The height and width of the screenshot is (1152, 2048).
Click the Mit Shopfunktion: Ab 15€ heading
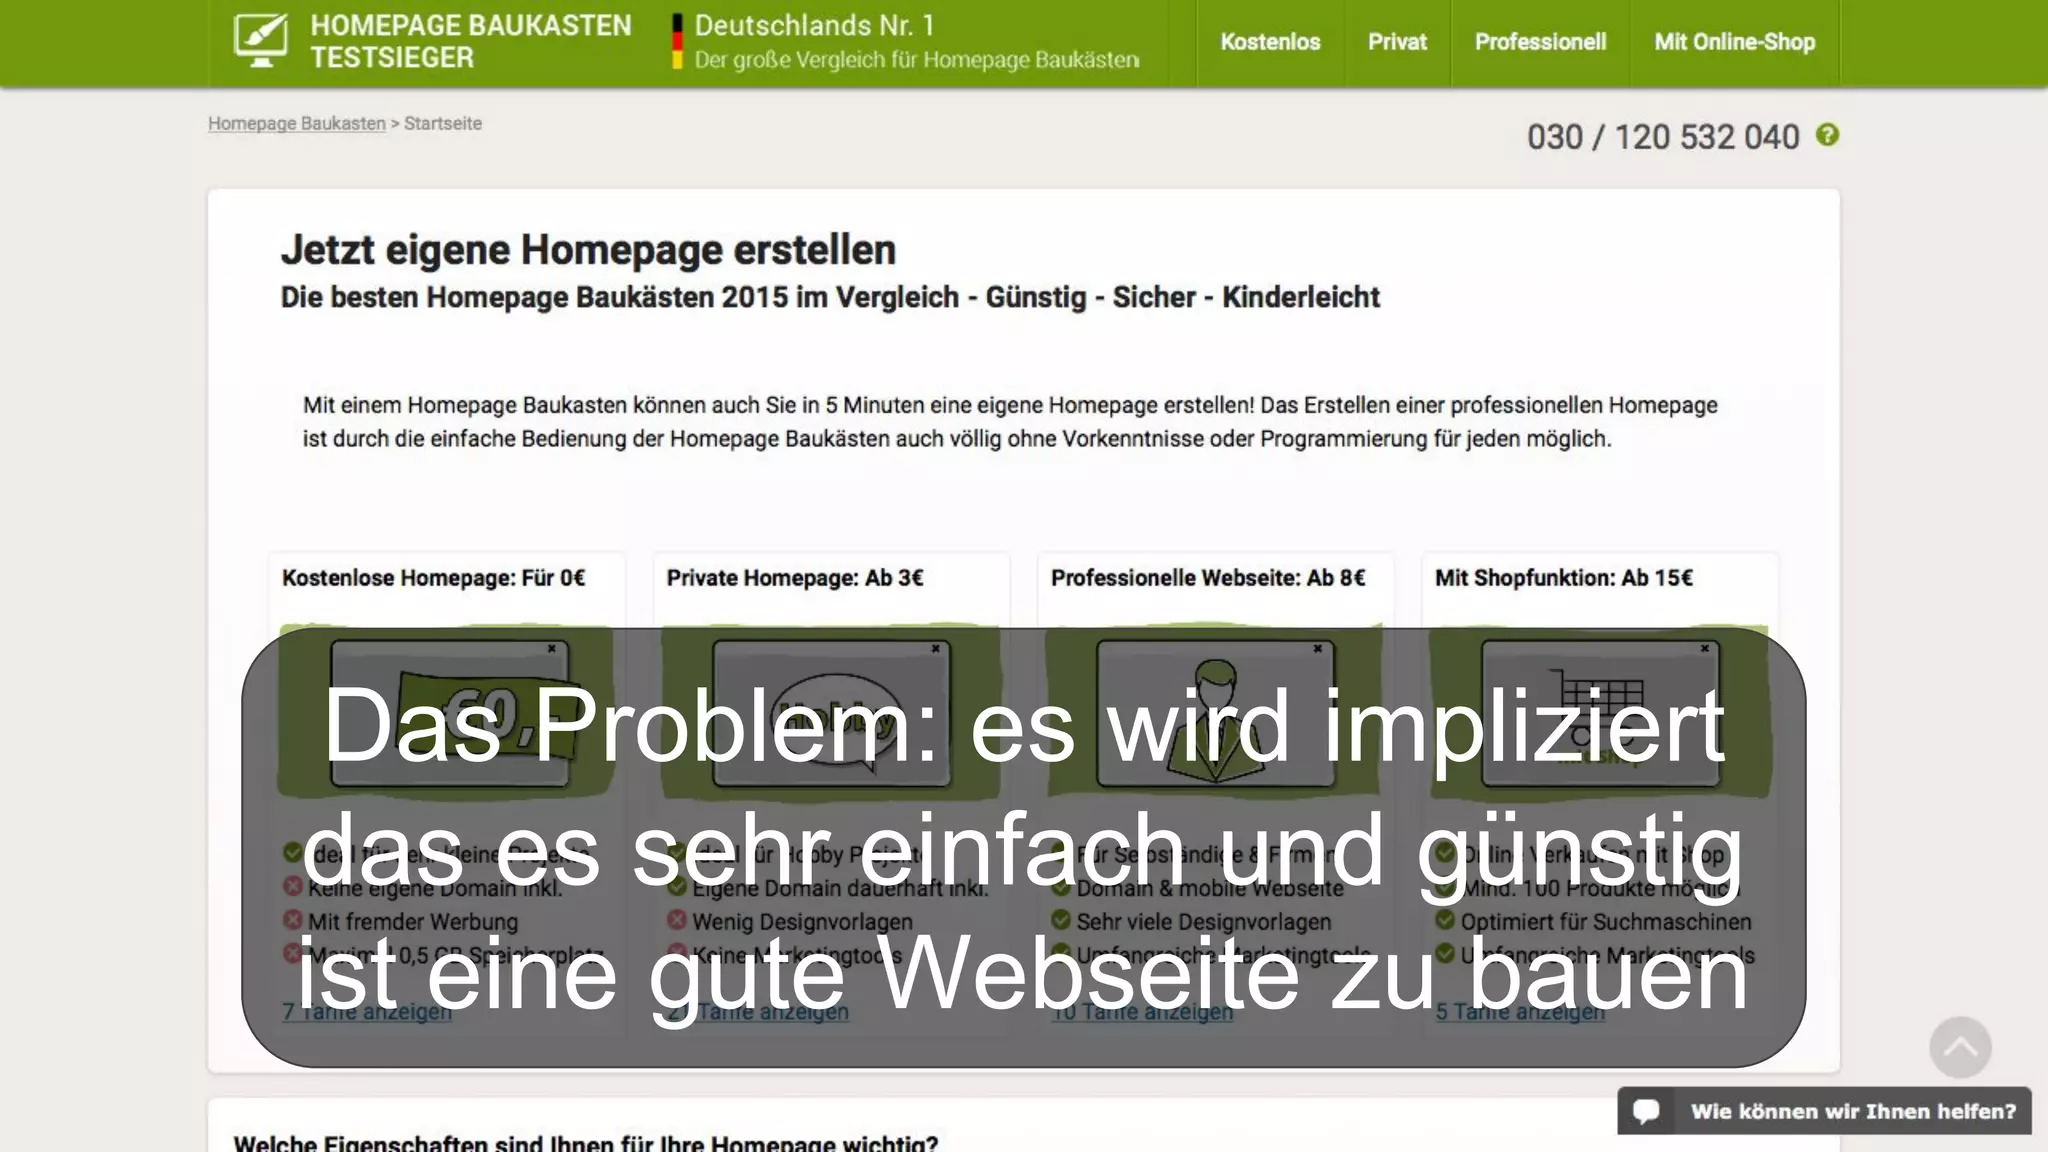[1563, 578]
